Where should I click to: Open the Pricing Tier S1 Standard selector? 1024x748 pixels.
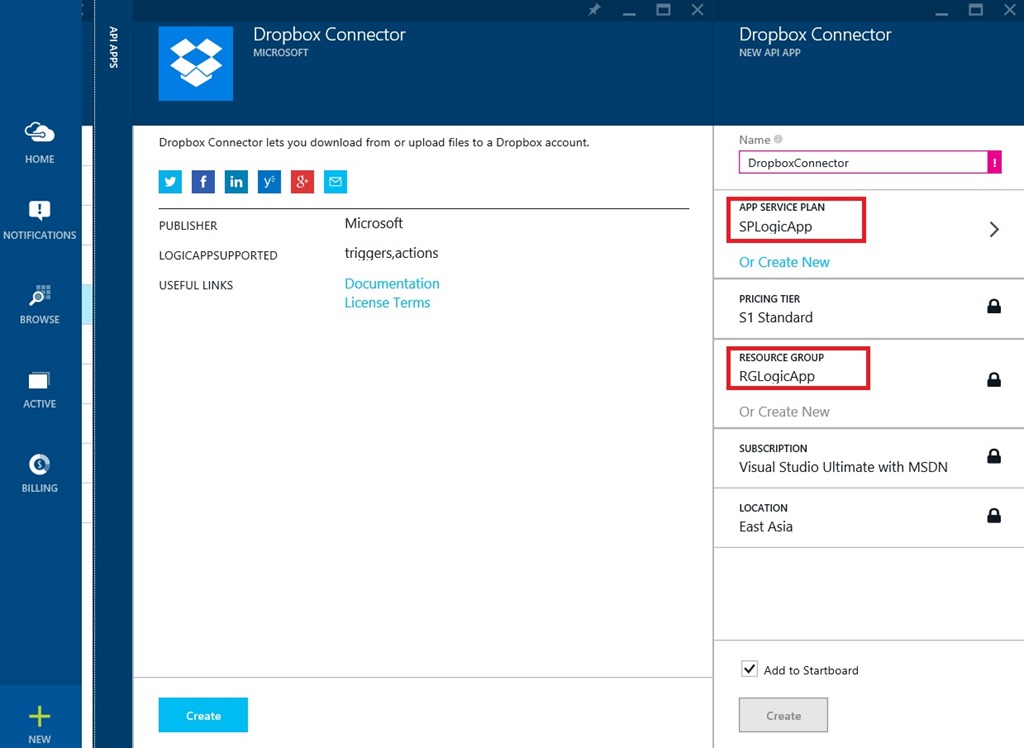pyautogui.click(x=869, y=308)
